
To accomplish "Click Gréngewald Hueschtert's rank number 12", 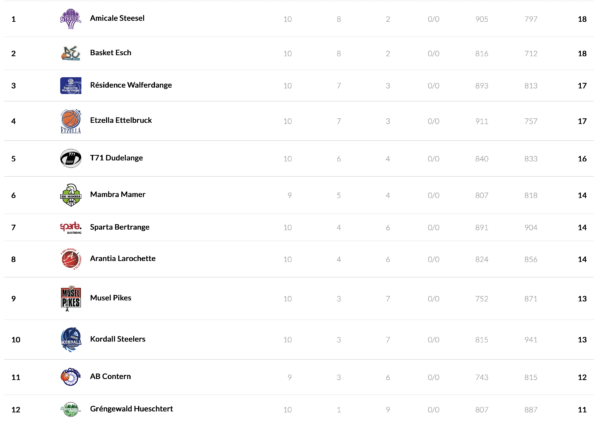I will (14, 409).
